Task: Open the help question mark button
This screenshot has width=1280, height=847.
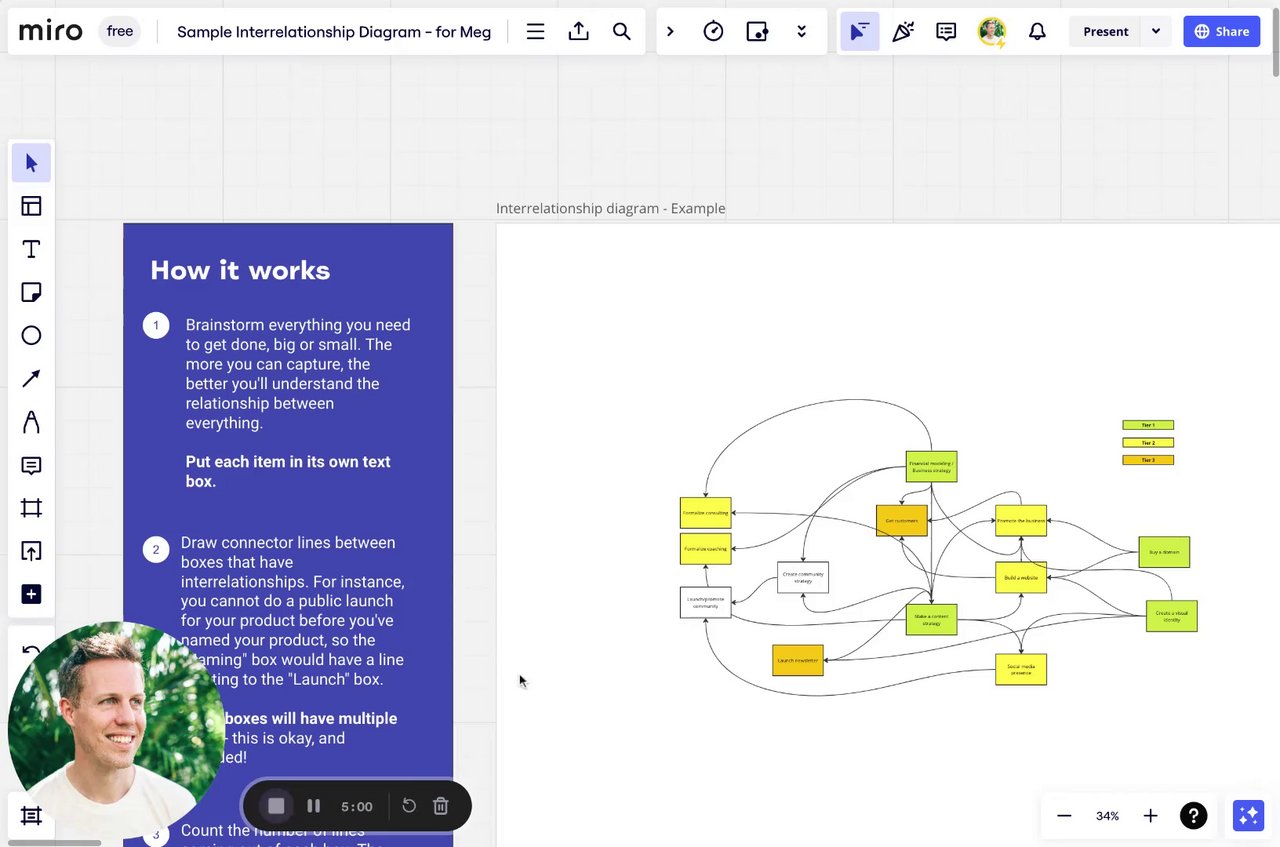Action: pyautogui.click(x=1193, y=816)
